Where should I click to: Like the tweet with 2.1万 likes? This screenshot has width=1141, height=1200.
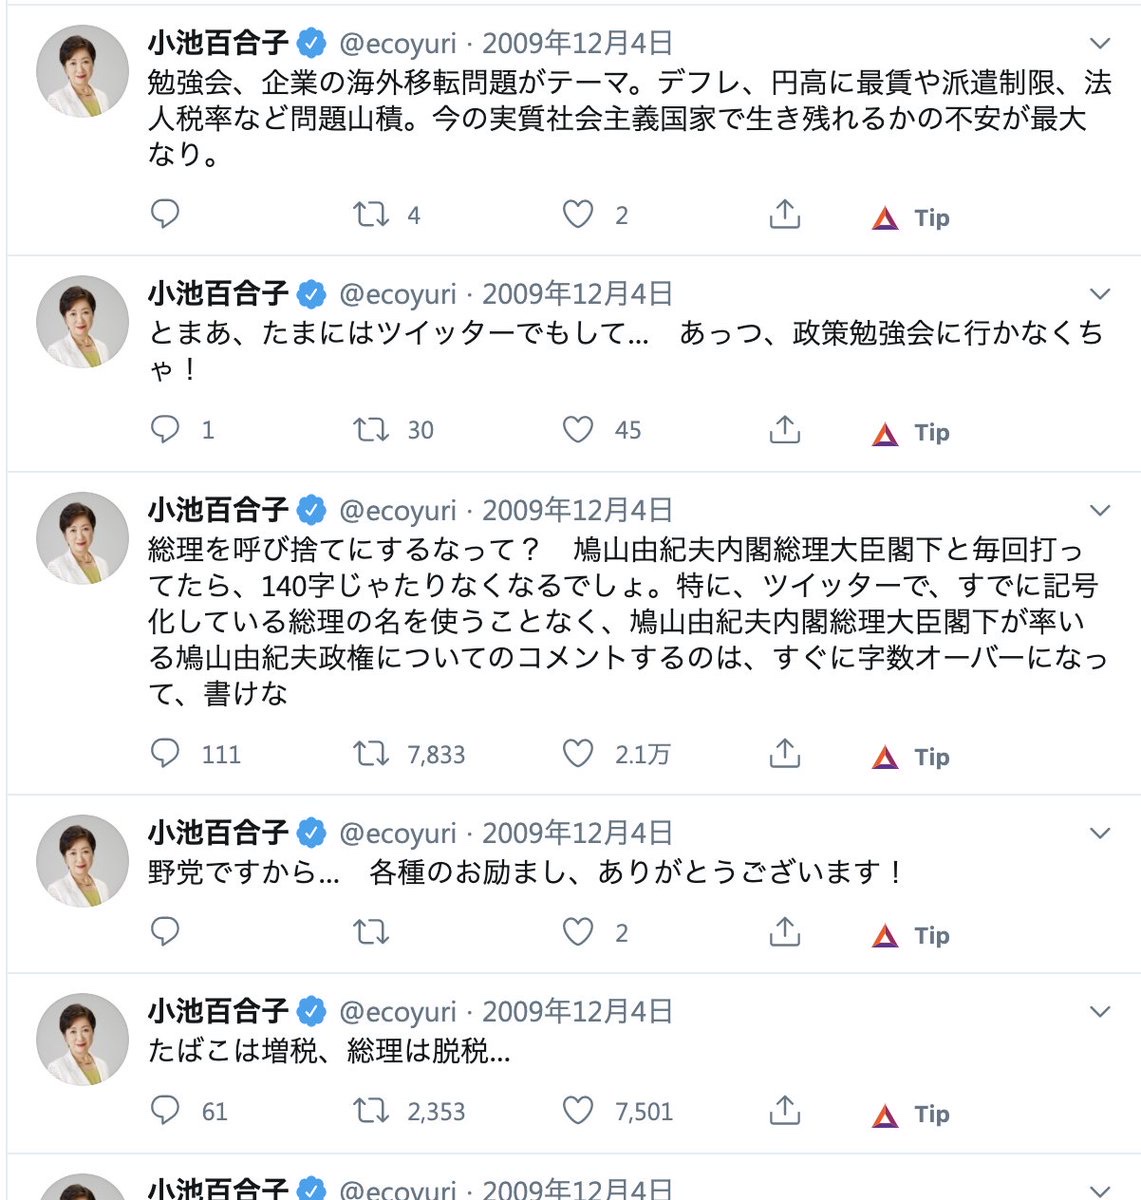pyautogui.click(x=578, y=754)
